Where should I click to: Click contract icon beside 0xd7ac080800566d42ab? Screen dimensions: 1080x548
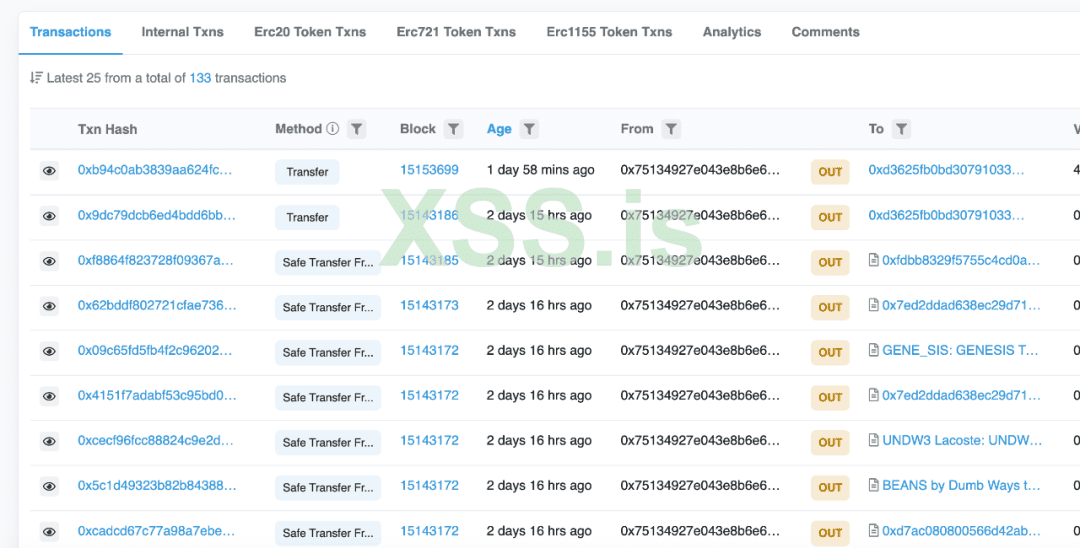point(873,531)
